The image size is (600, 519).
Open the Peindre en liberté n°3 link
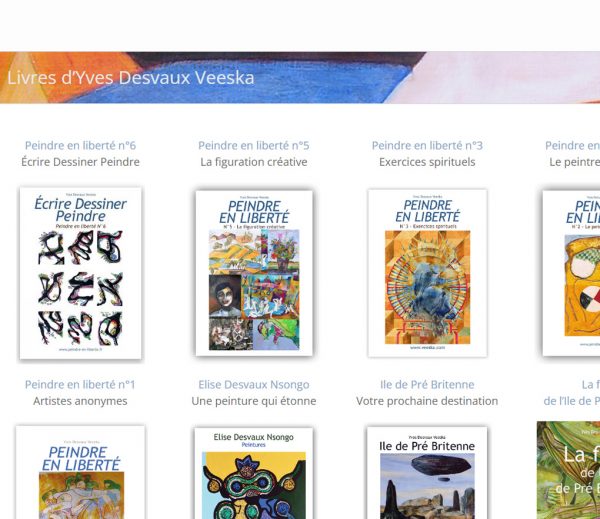click(x=427, y=145)
